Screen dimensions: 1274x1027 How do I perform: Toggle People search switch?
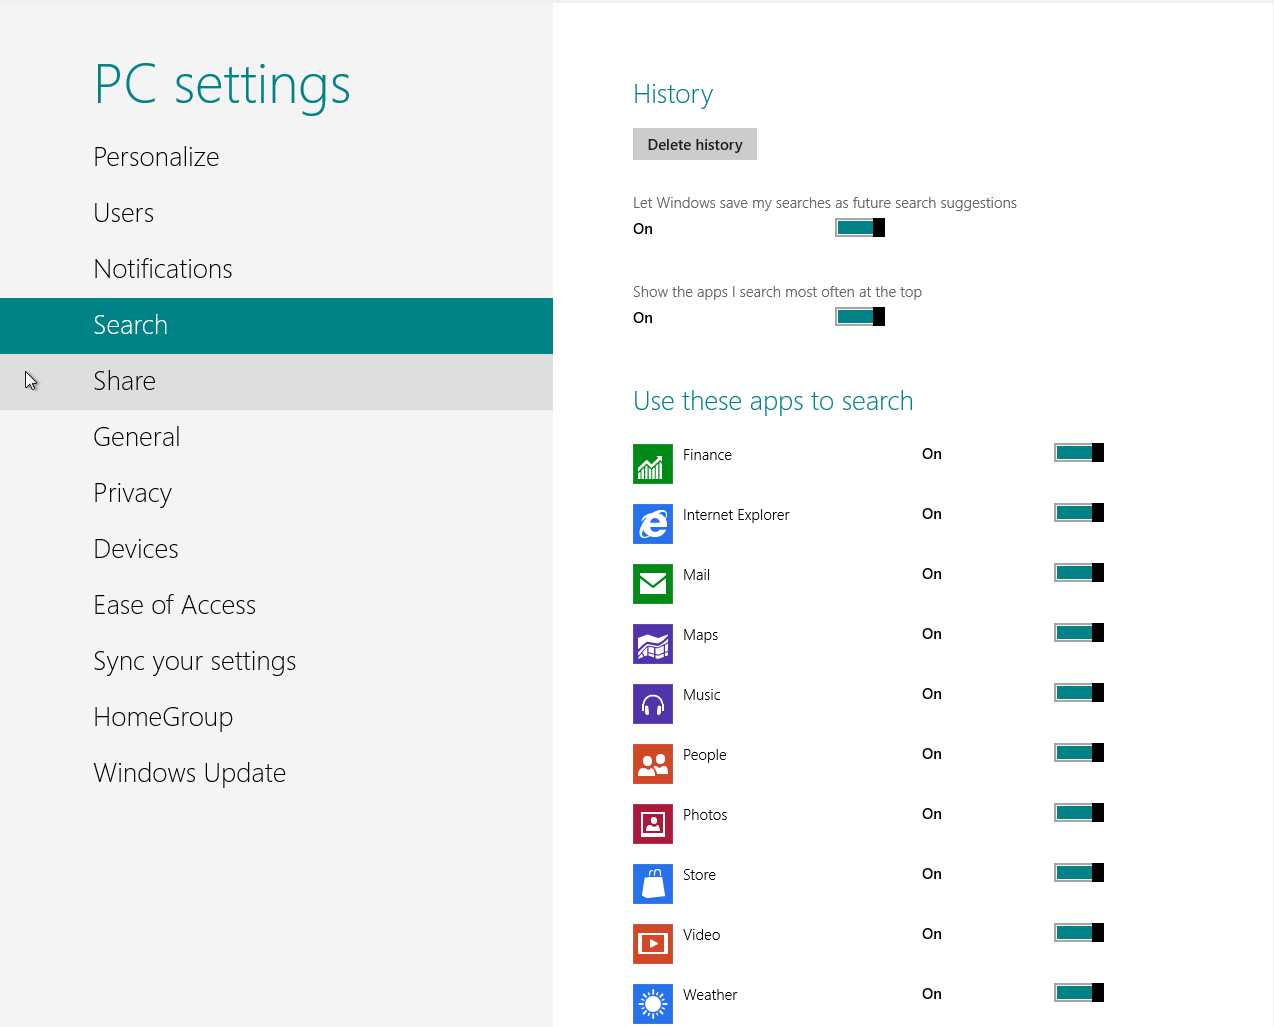pyautogui.click(x=1079, y=753)
